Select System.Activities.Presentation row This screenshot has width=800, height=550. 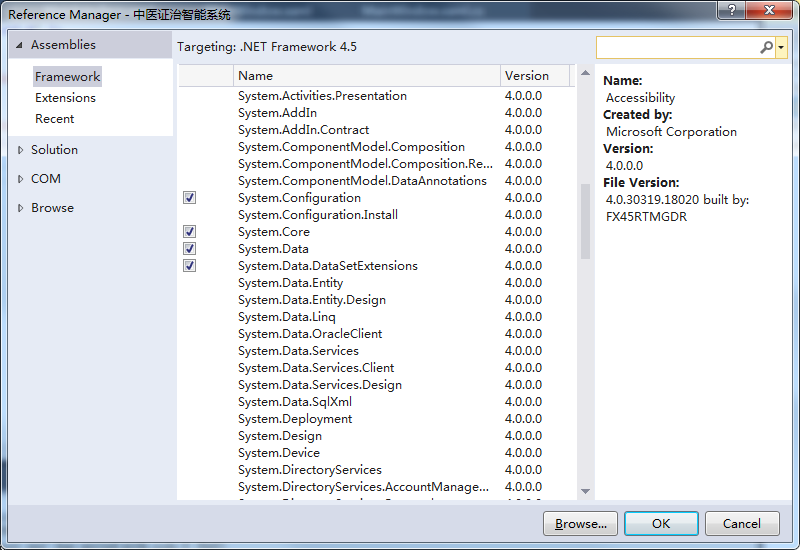(x=377, y=96)
